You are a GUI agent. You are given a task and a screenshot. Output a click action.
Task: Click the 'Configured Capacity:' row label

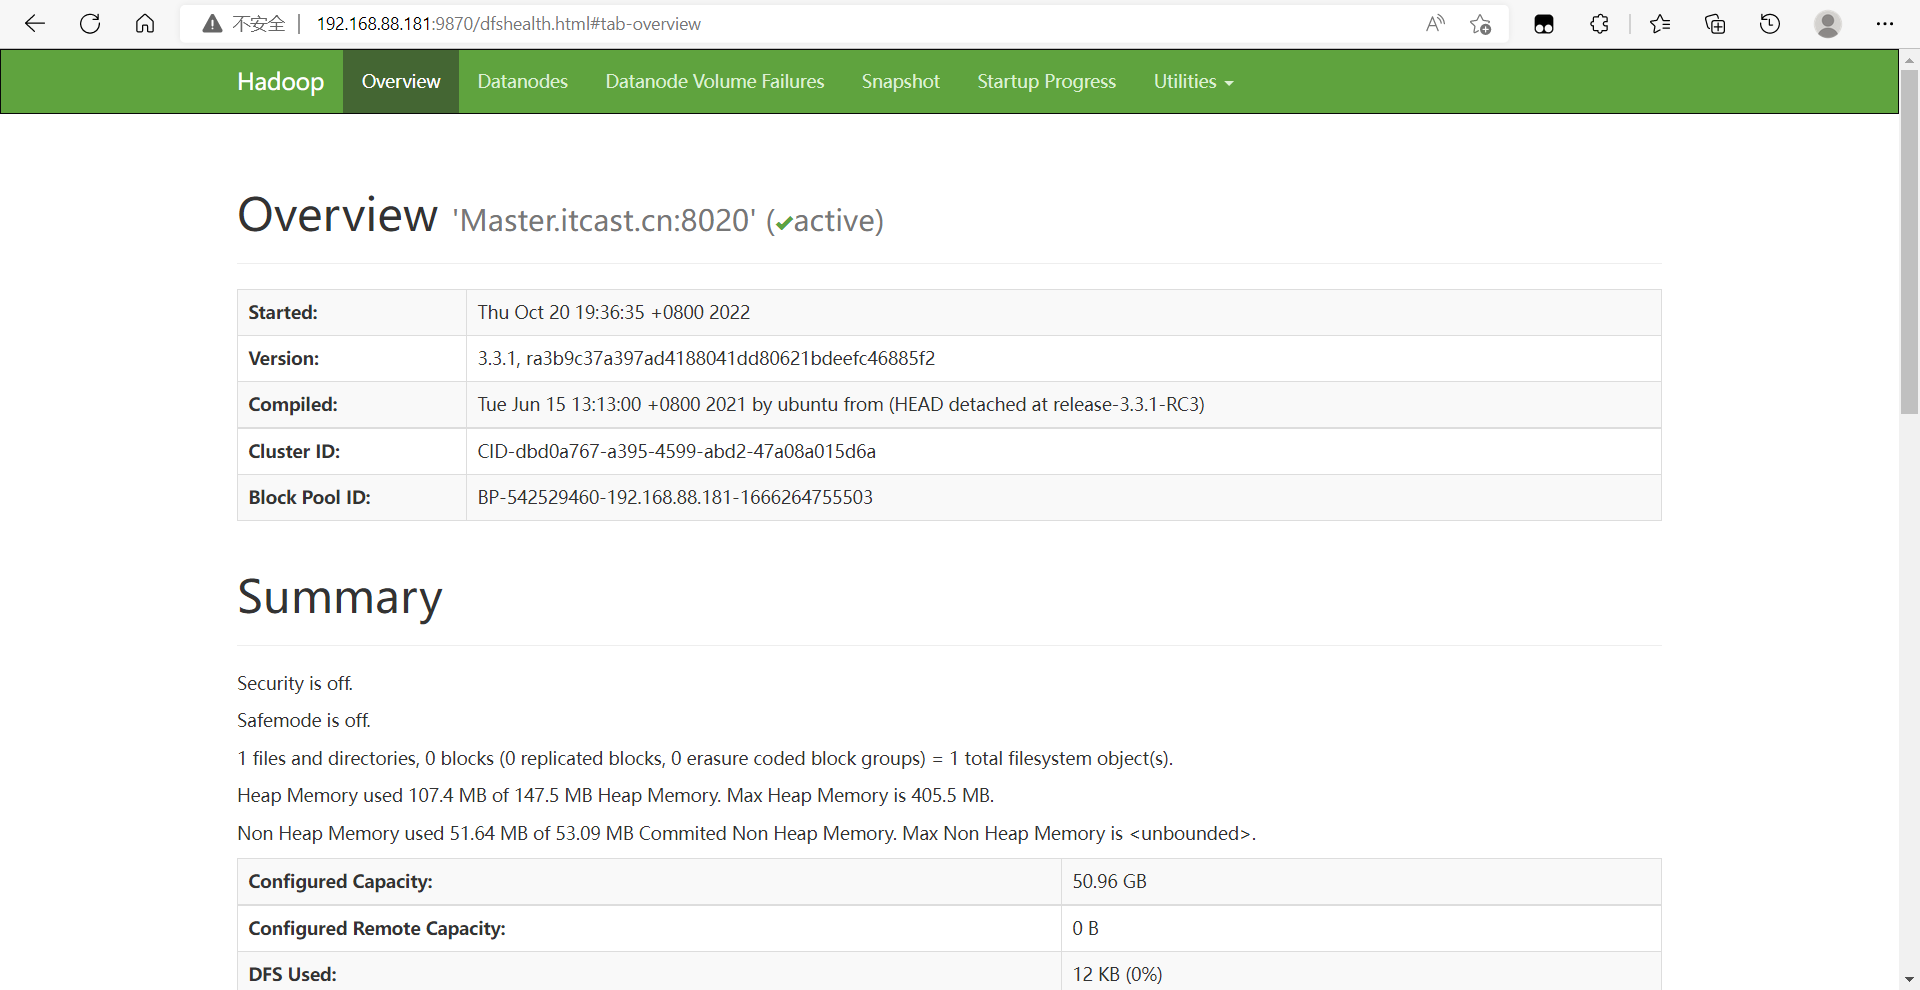341,882
